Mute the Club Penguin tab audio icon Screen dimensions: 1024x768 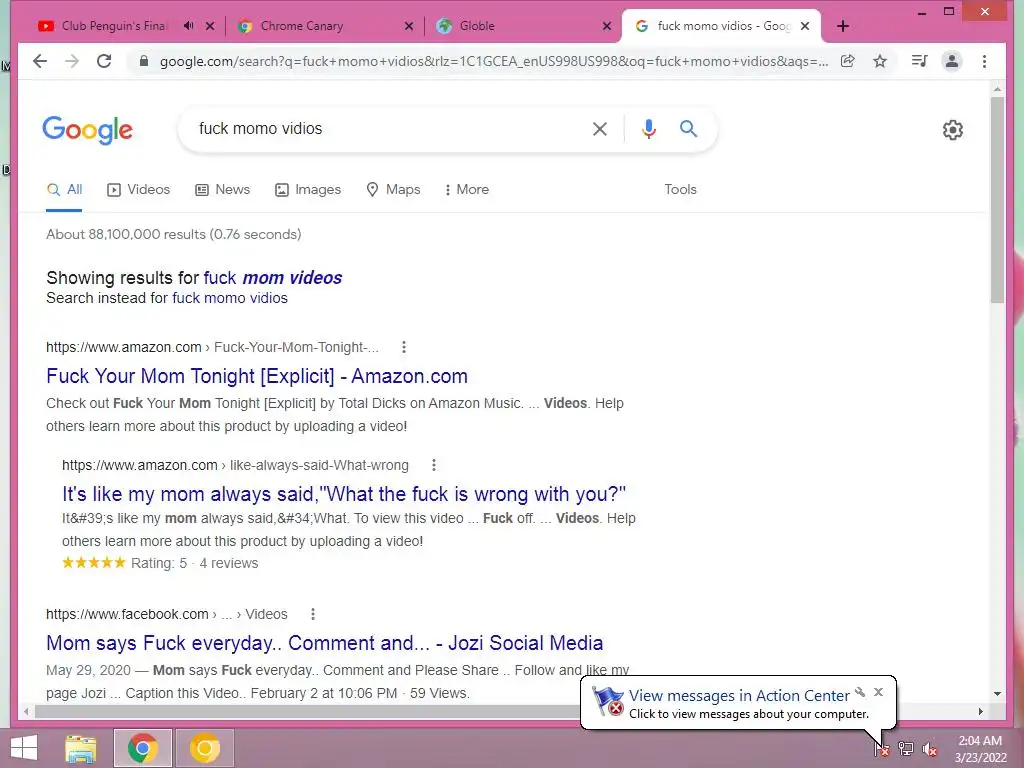click(x=189, y=26)
